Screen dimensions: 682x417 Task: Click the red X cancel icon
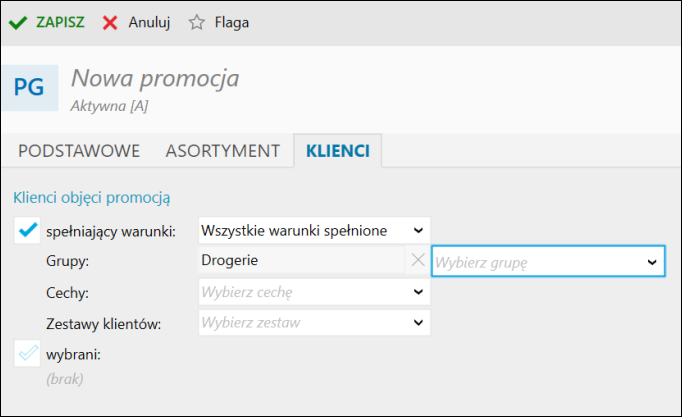pos(110,23)
